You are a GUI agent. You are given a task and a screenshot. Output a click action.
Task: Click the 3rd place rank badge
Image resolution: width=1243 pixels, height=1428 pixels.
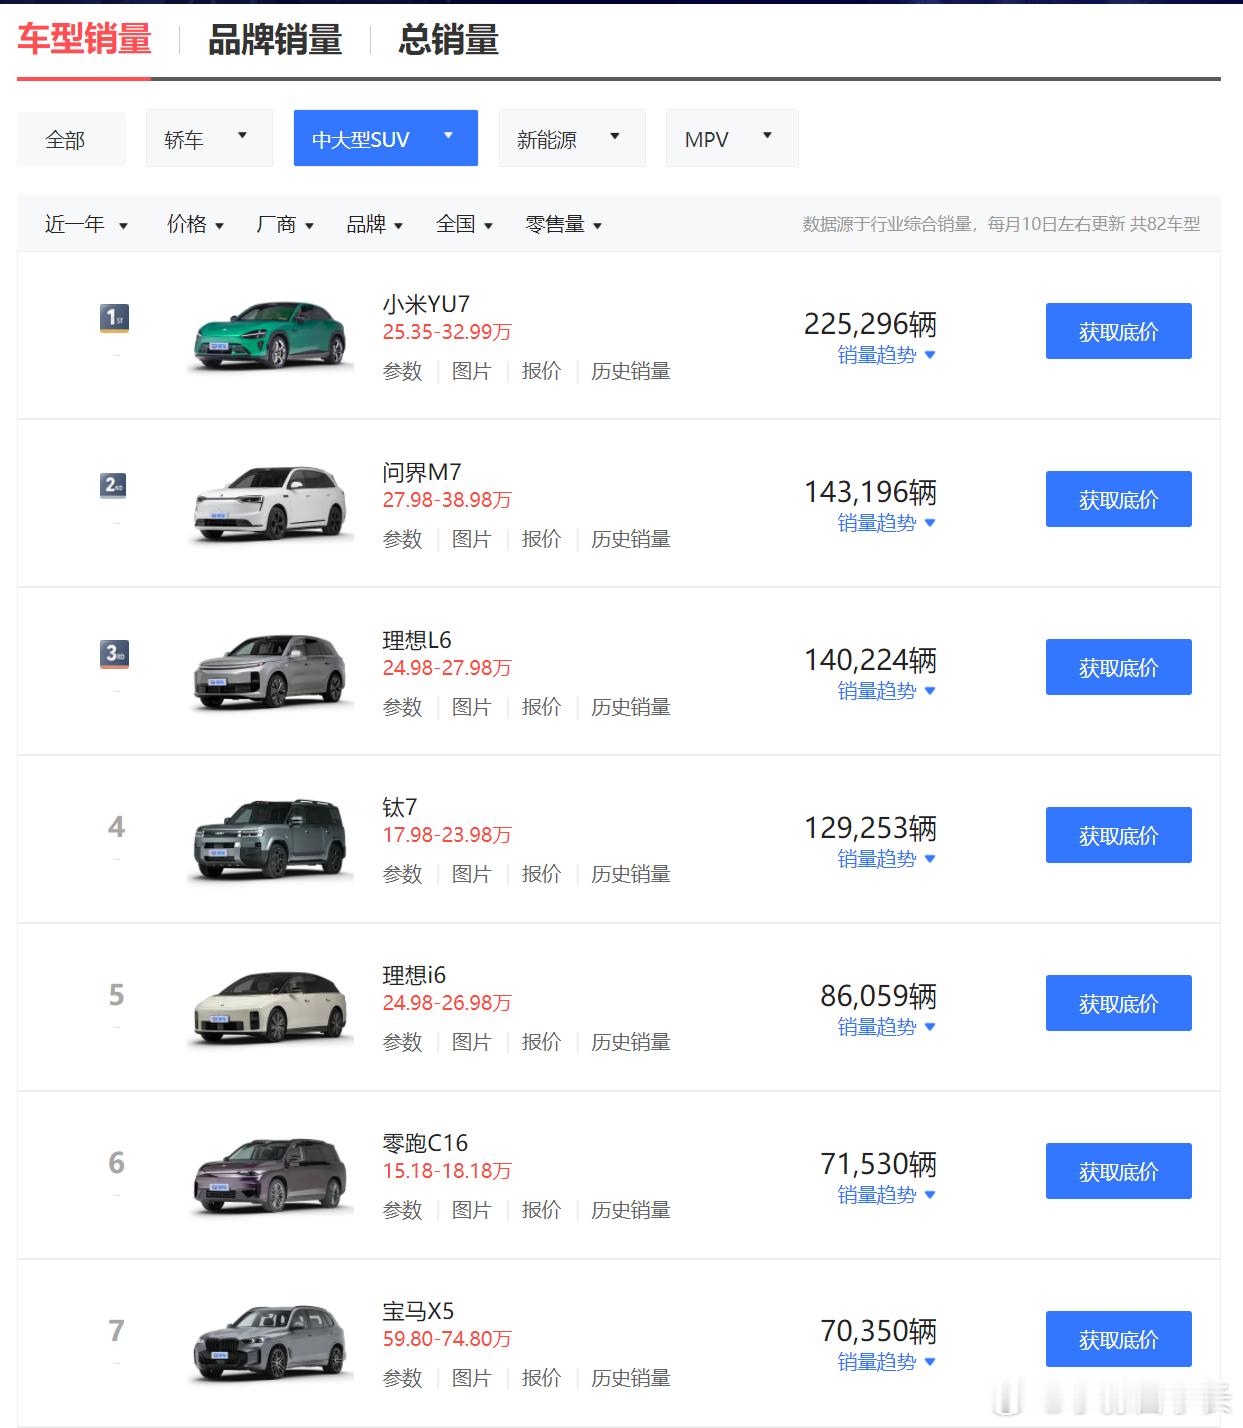click(x=115, y=655)
